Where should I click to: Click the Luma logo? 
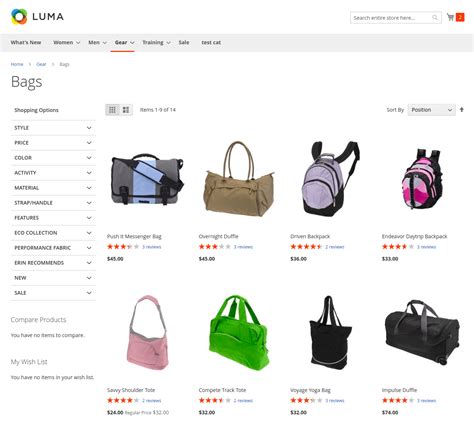pyautogui.click(x=37, y=16)
